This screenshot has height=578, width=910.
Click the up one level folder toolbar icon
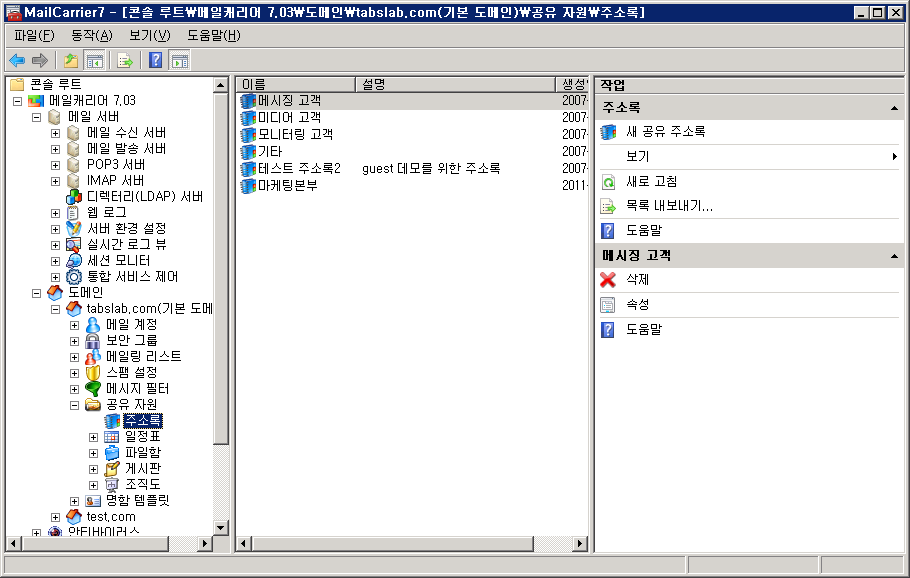[71, 60]
